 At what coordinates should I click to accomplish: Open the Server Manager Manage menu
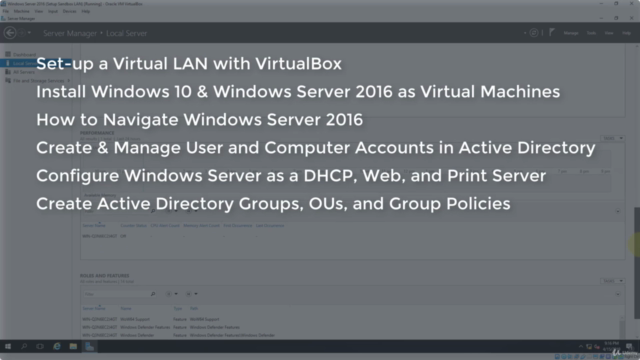(571, 33)
